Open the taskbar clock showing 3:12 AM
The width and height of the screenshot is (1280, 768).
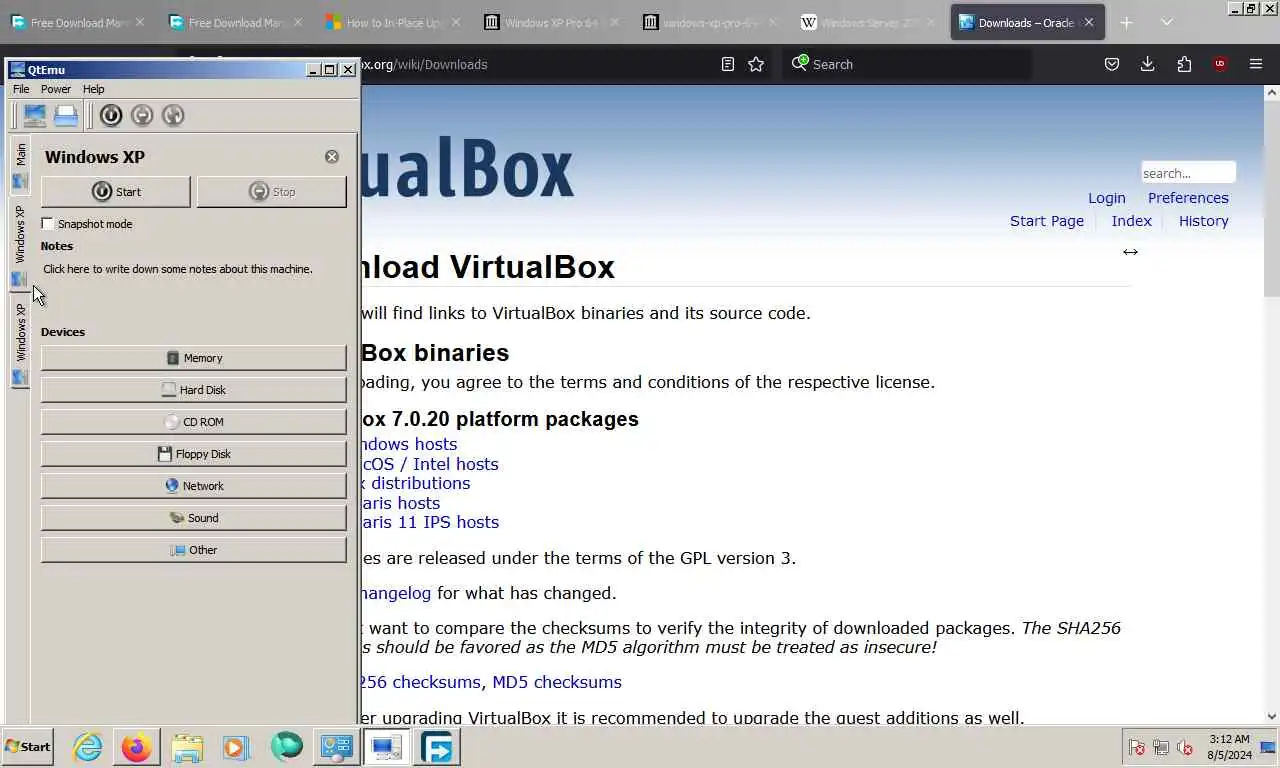point(1229,747)
